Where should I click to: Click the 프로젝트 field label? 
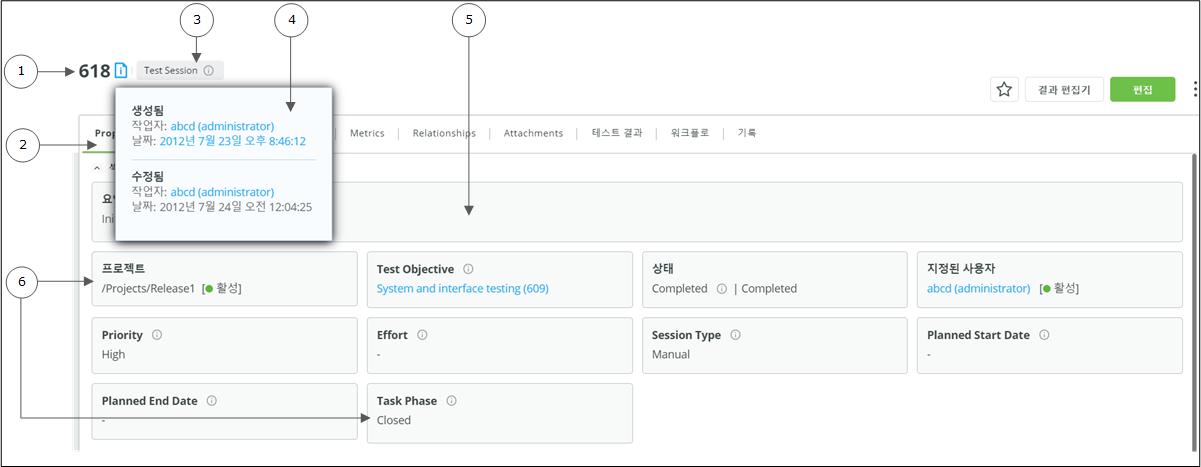point(124,269)
